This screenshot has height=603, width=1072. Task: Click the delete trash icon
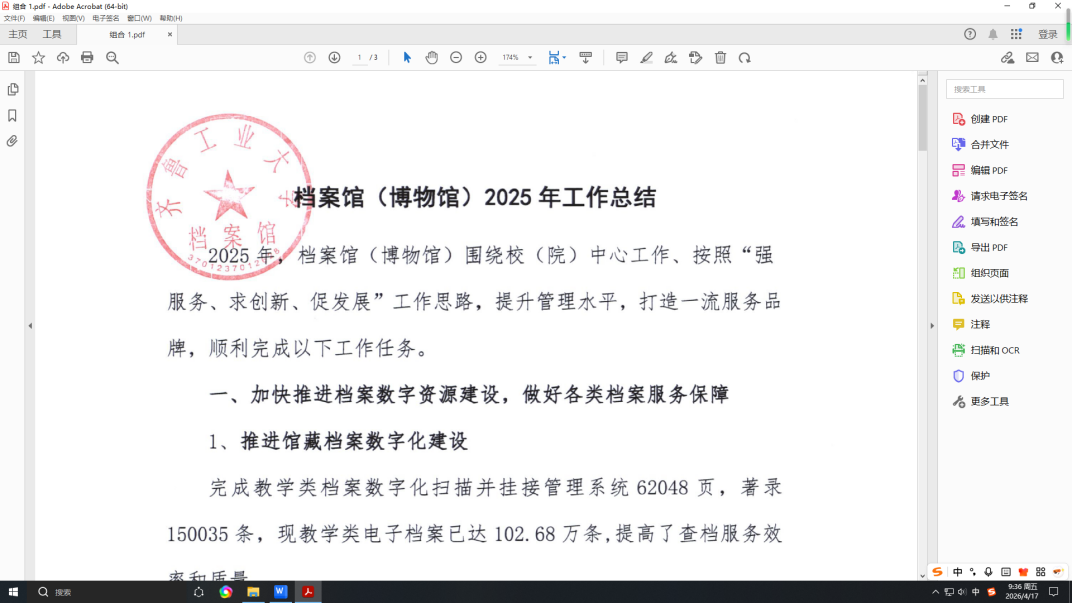pyautogui.click(x=720, y=58)
